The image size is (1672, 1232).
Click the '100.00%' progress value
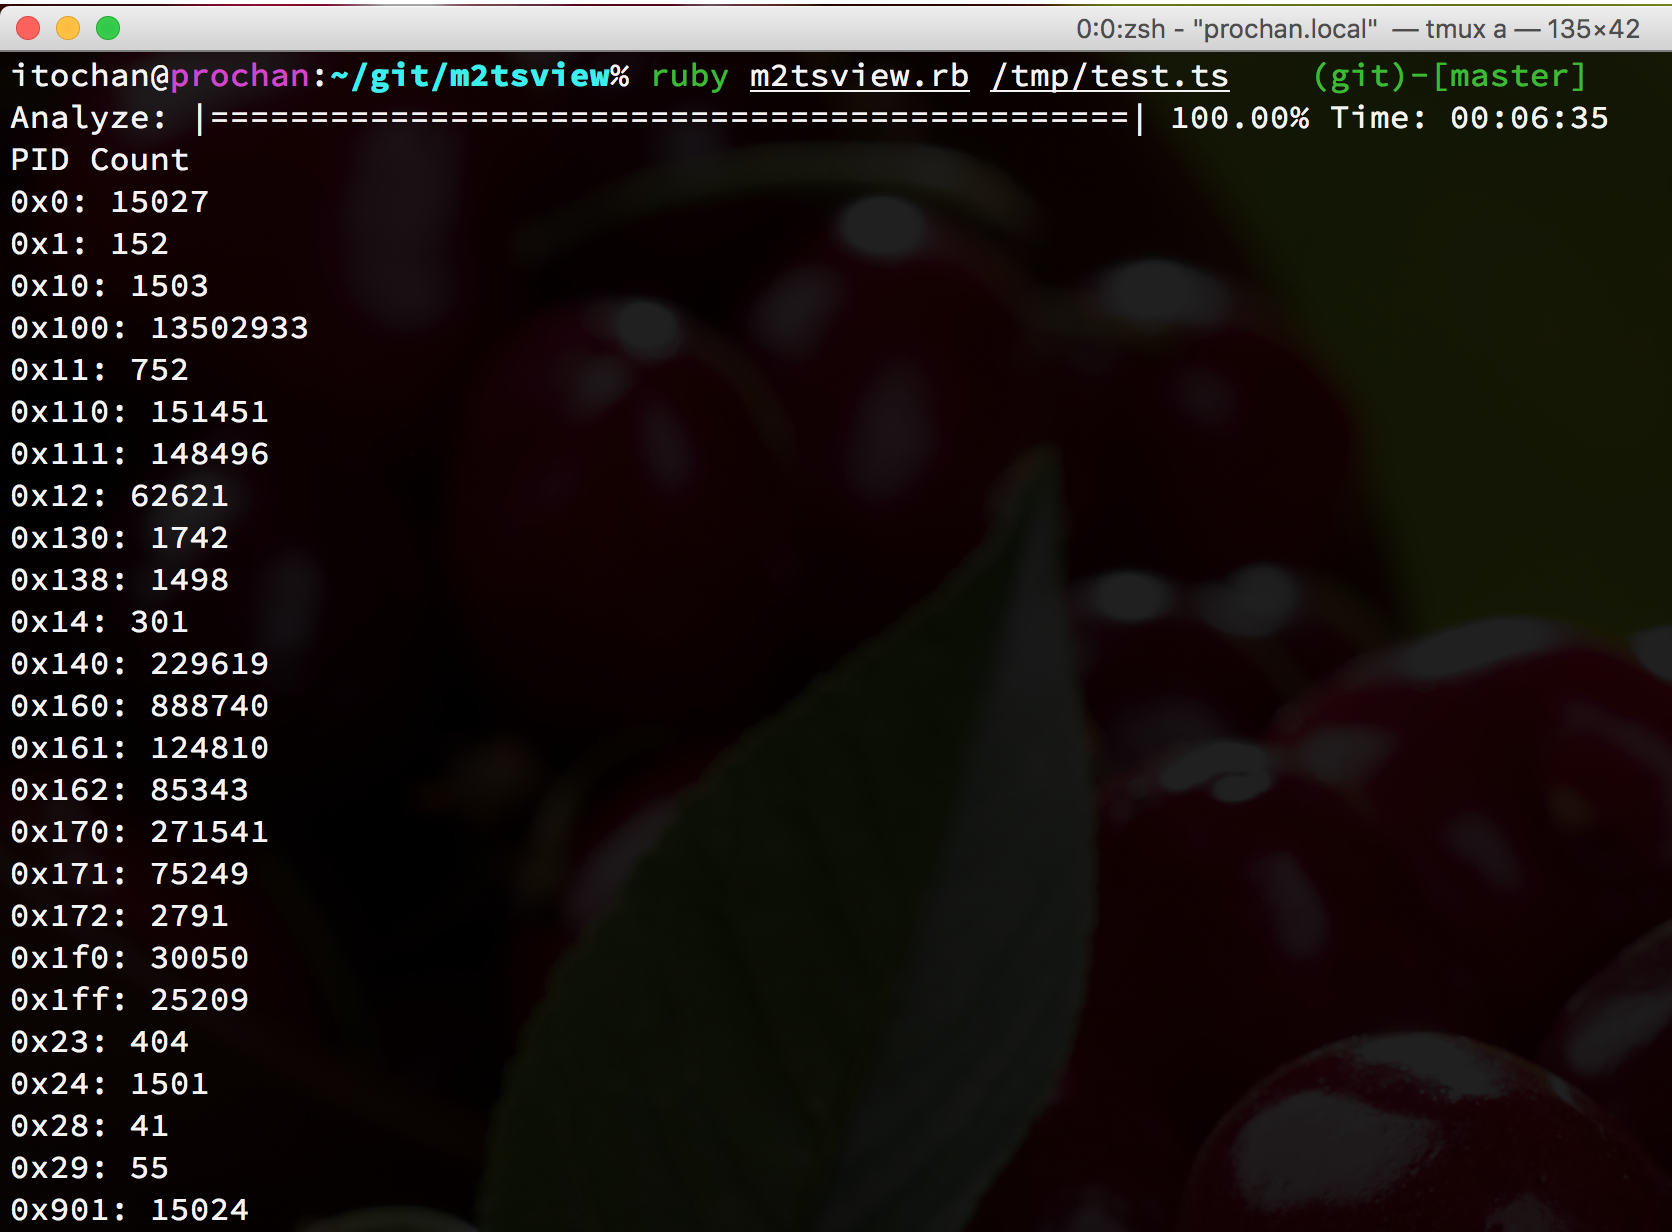coord(1239,118)
